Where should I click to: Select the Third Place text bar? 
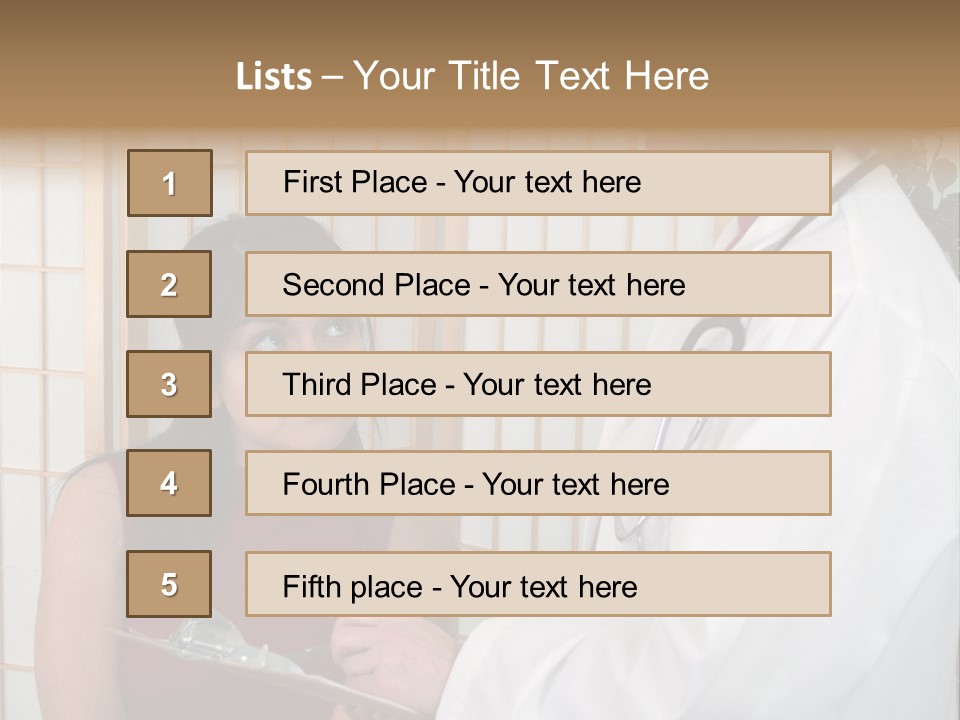[x=538, y=384]
